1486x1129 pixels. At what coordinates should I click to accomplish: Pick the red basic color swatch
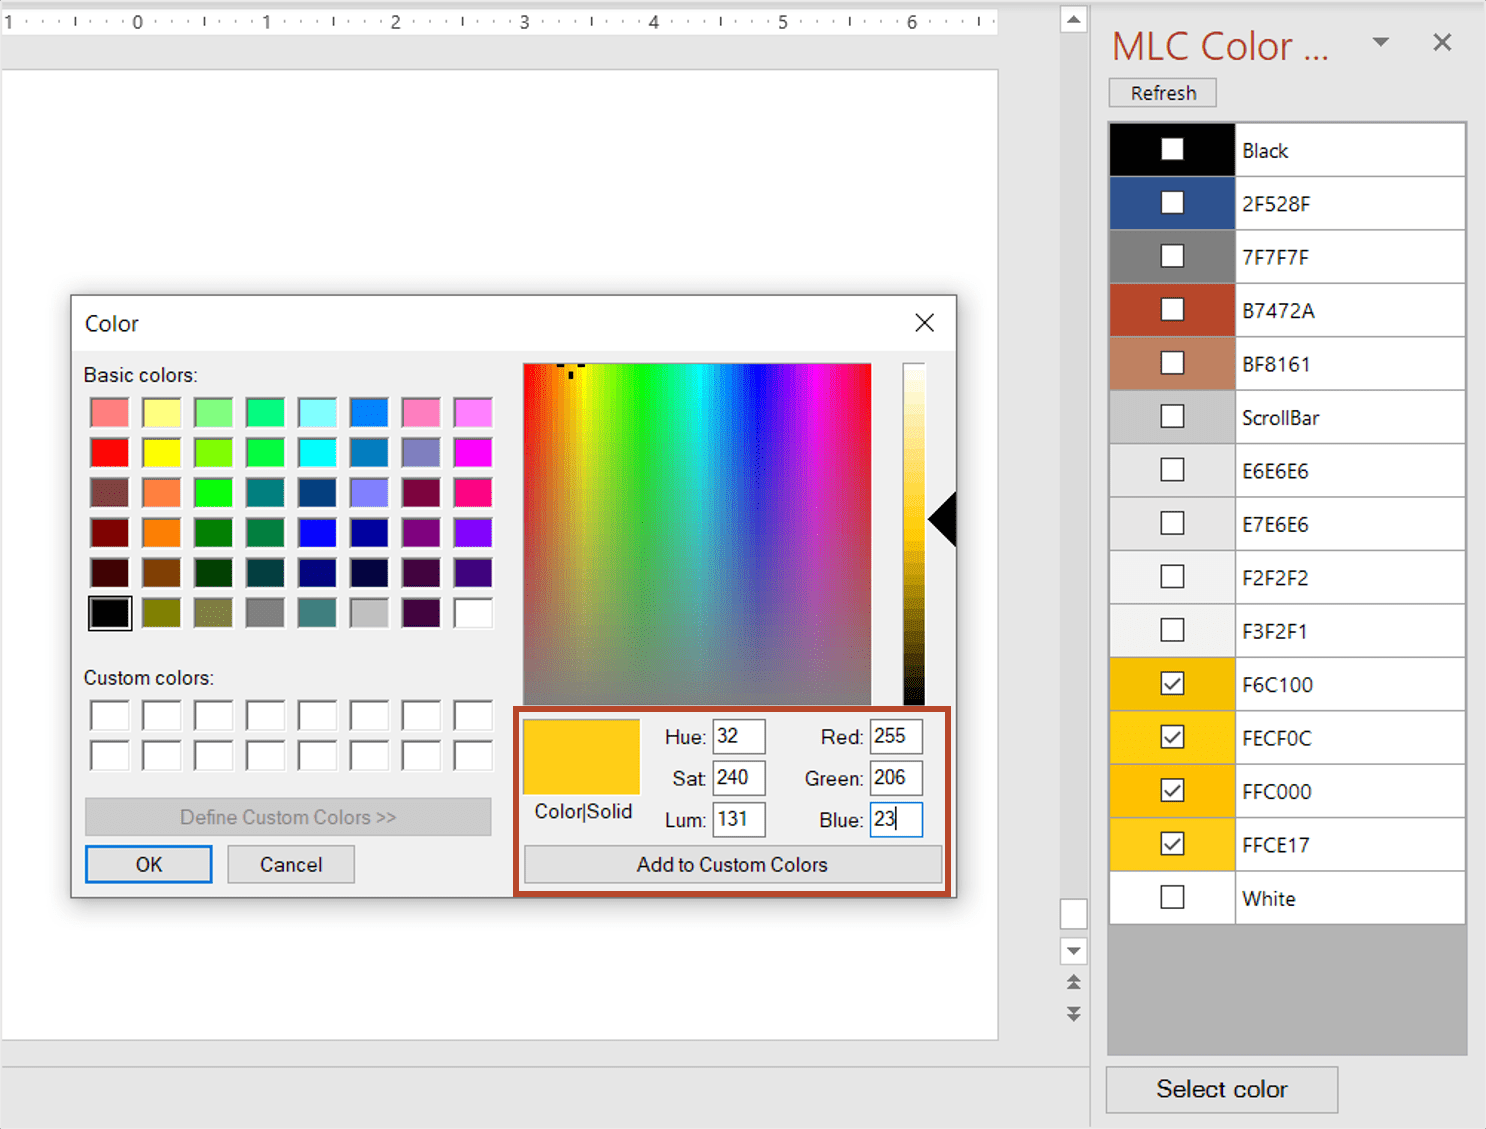click(109, 452)
